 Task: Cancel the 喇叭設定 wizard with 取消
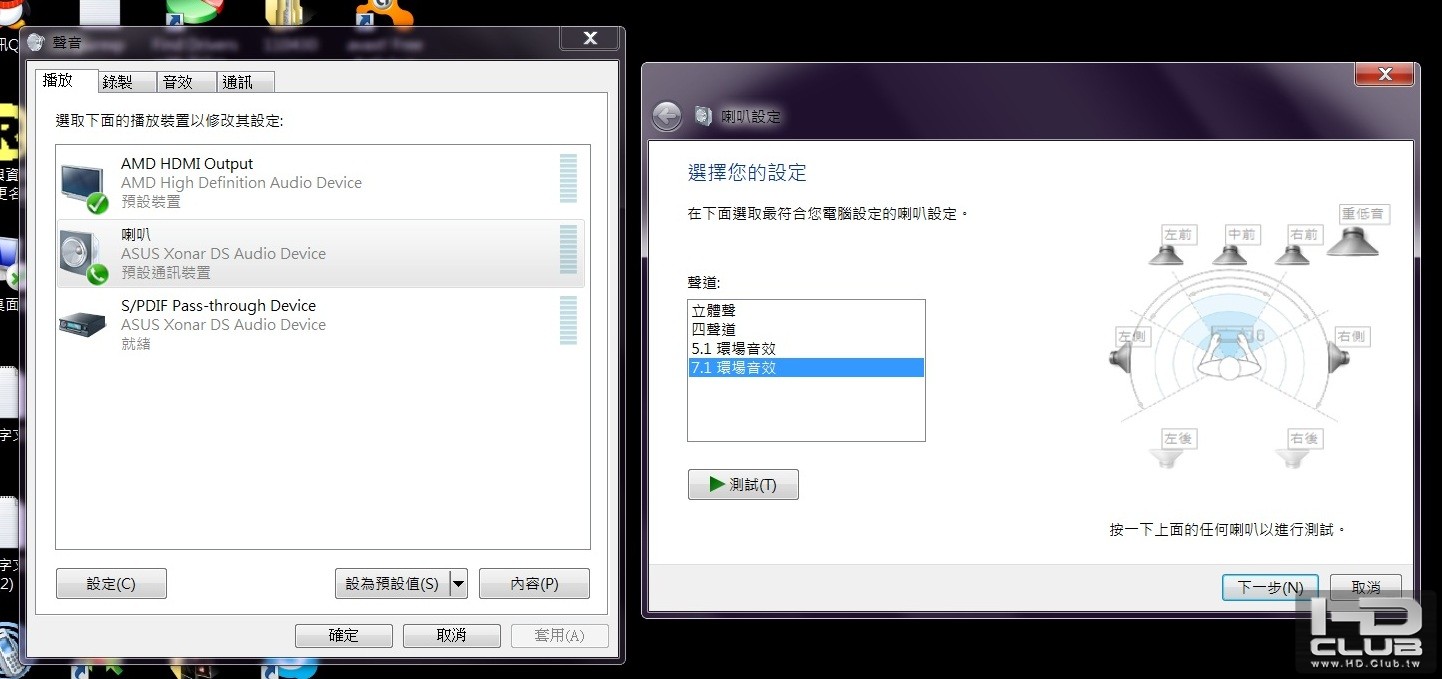tap(1366, 587)
